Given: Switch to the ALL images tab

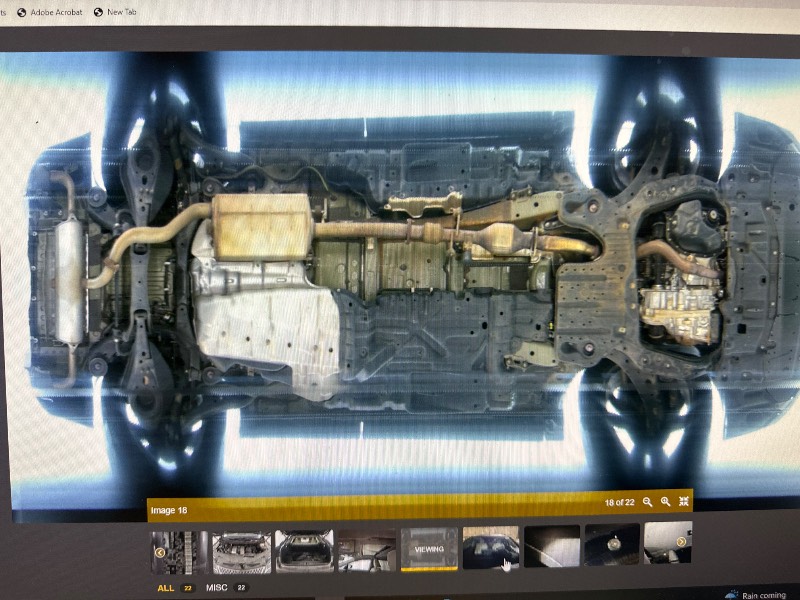Looking at the screenshot, I should coord(165,588).
